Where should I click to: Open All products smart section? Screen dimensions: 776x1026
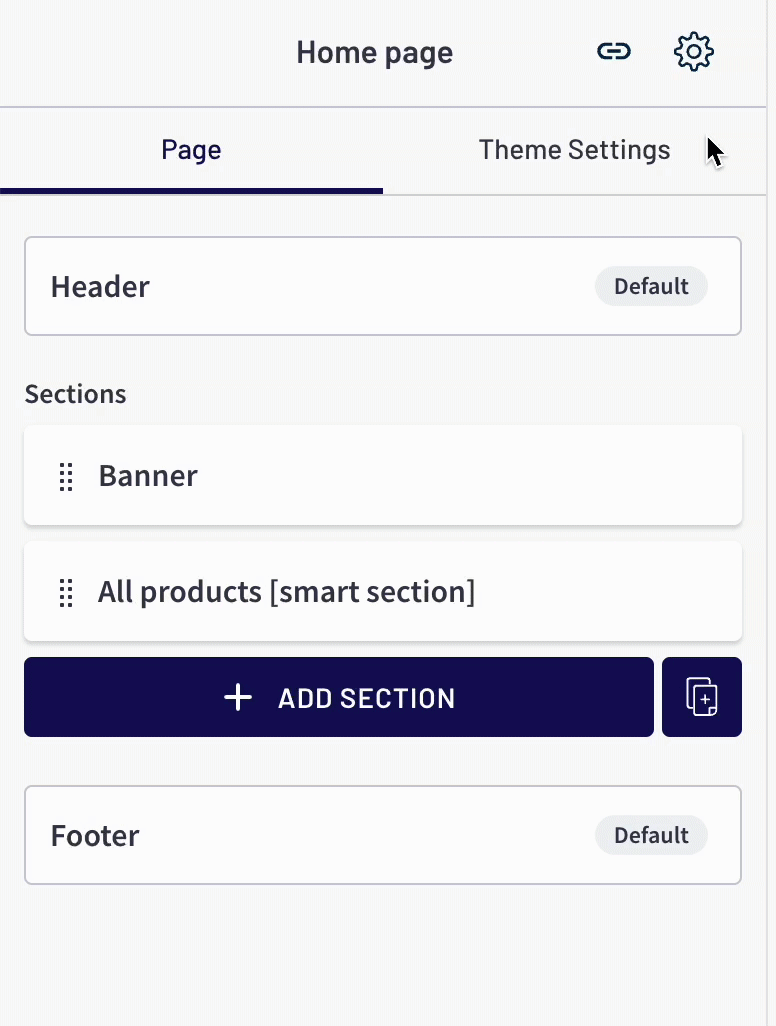tap(383, 591)
